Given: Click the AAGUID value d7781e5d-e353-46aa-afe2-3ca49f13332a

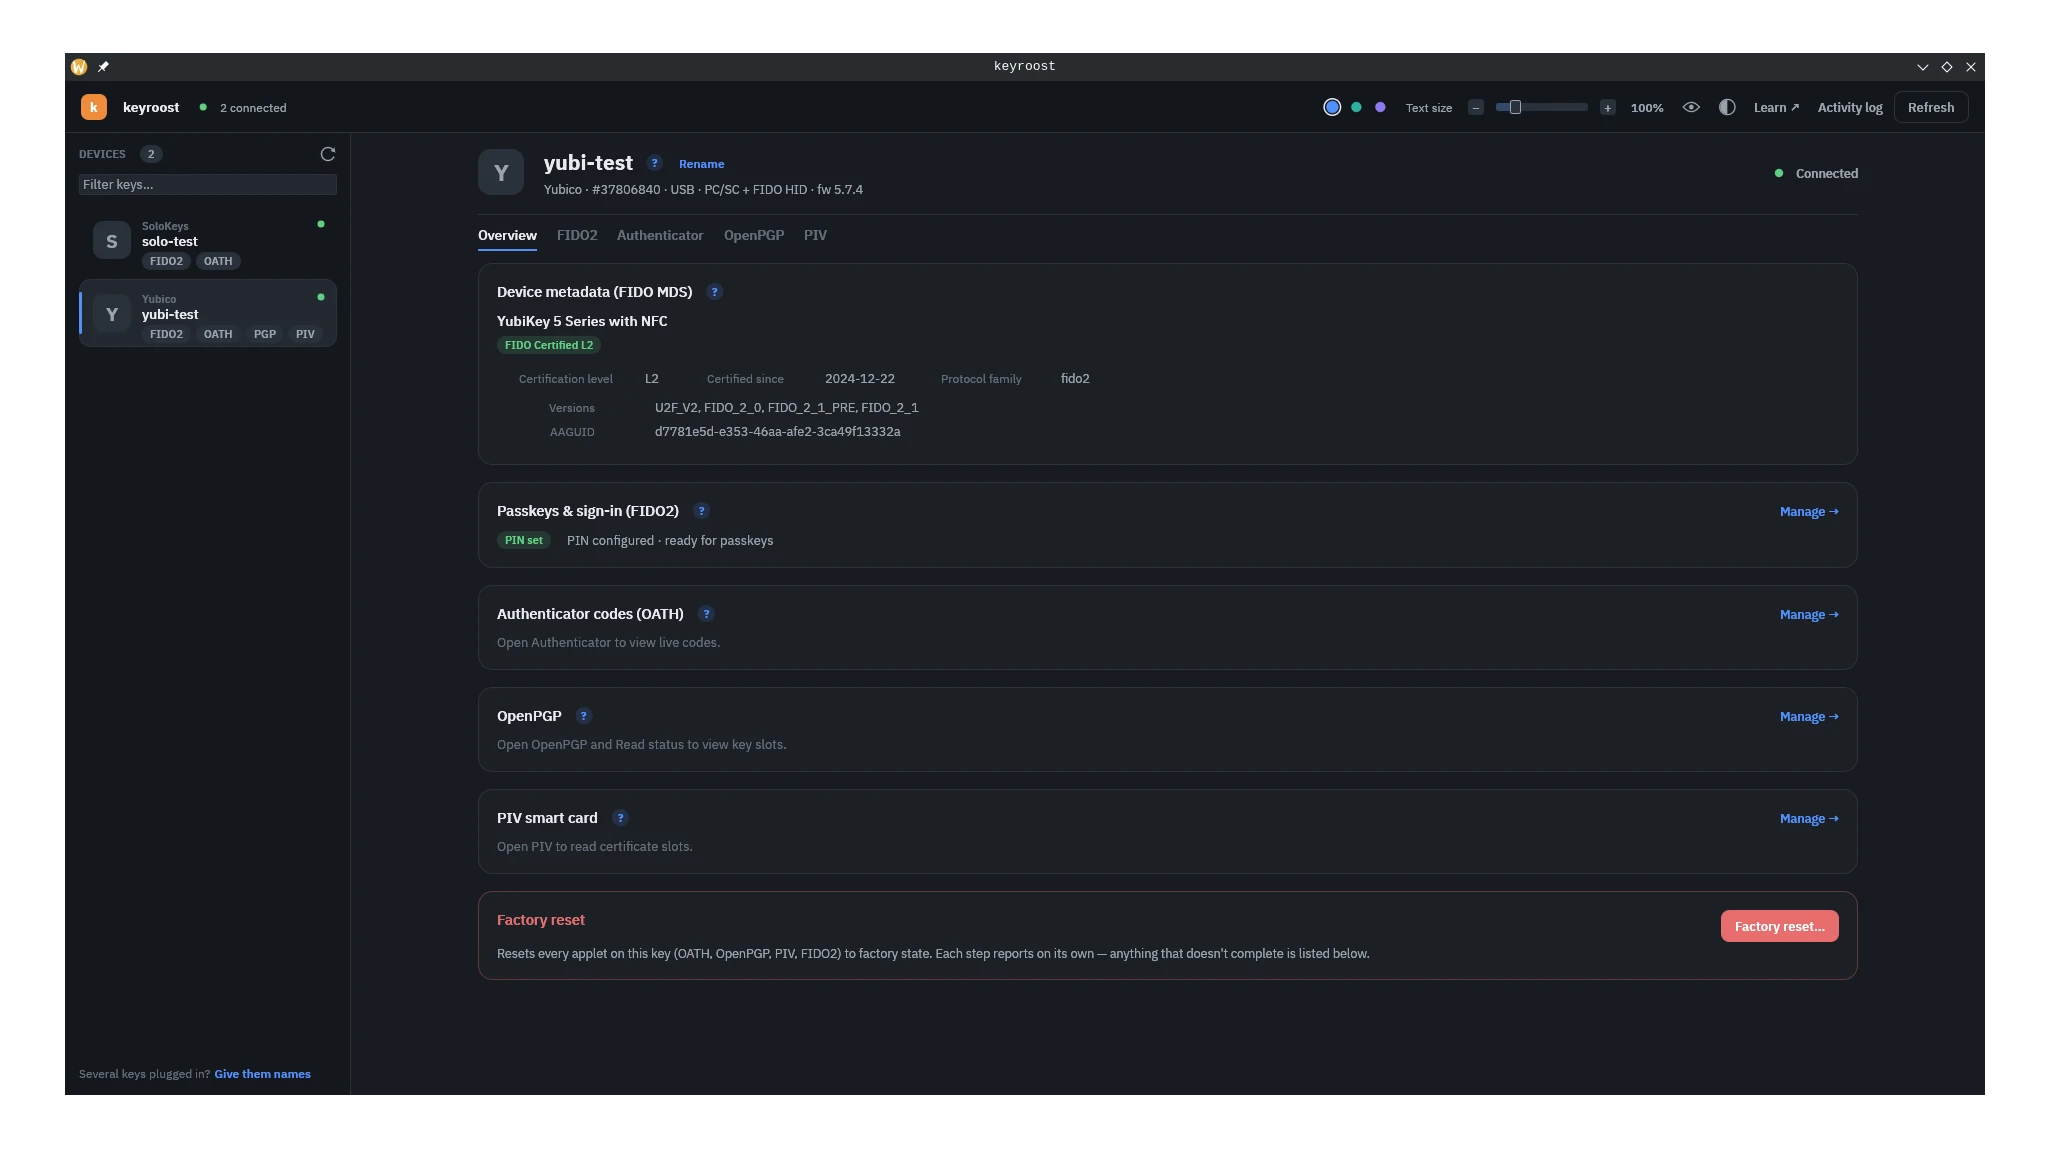Looking at the screenshot, I should point(777,432).
